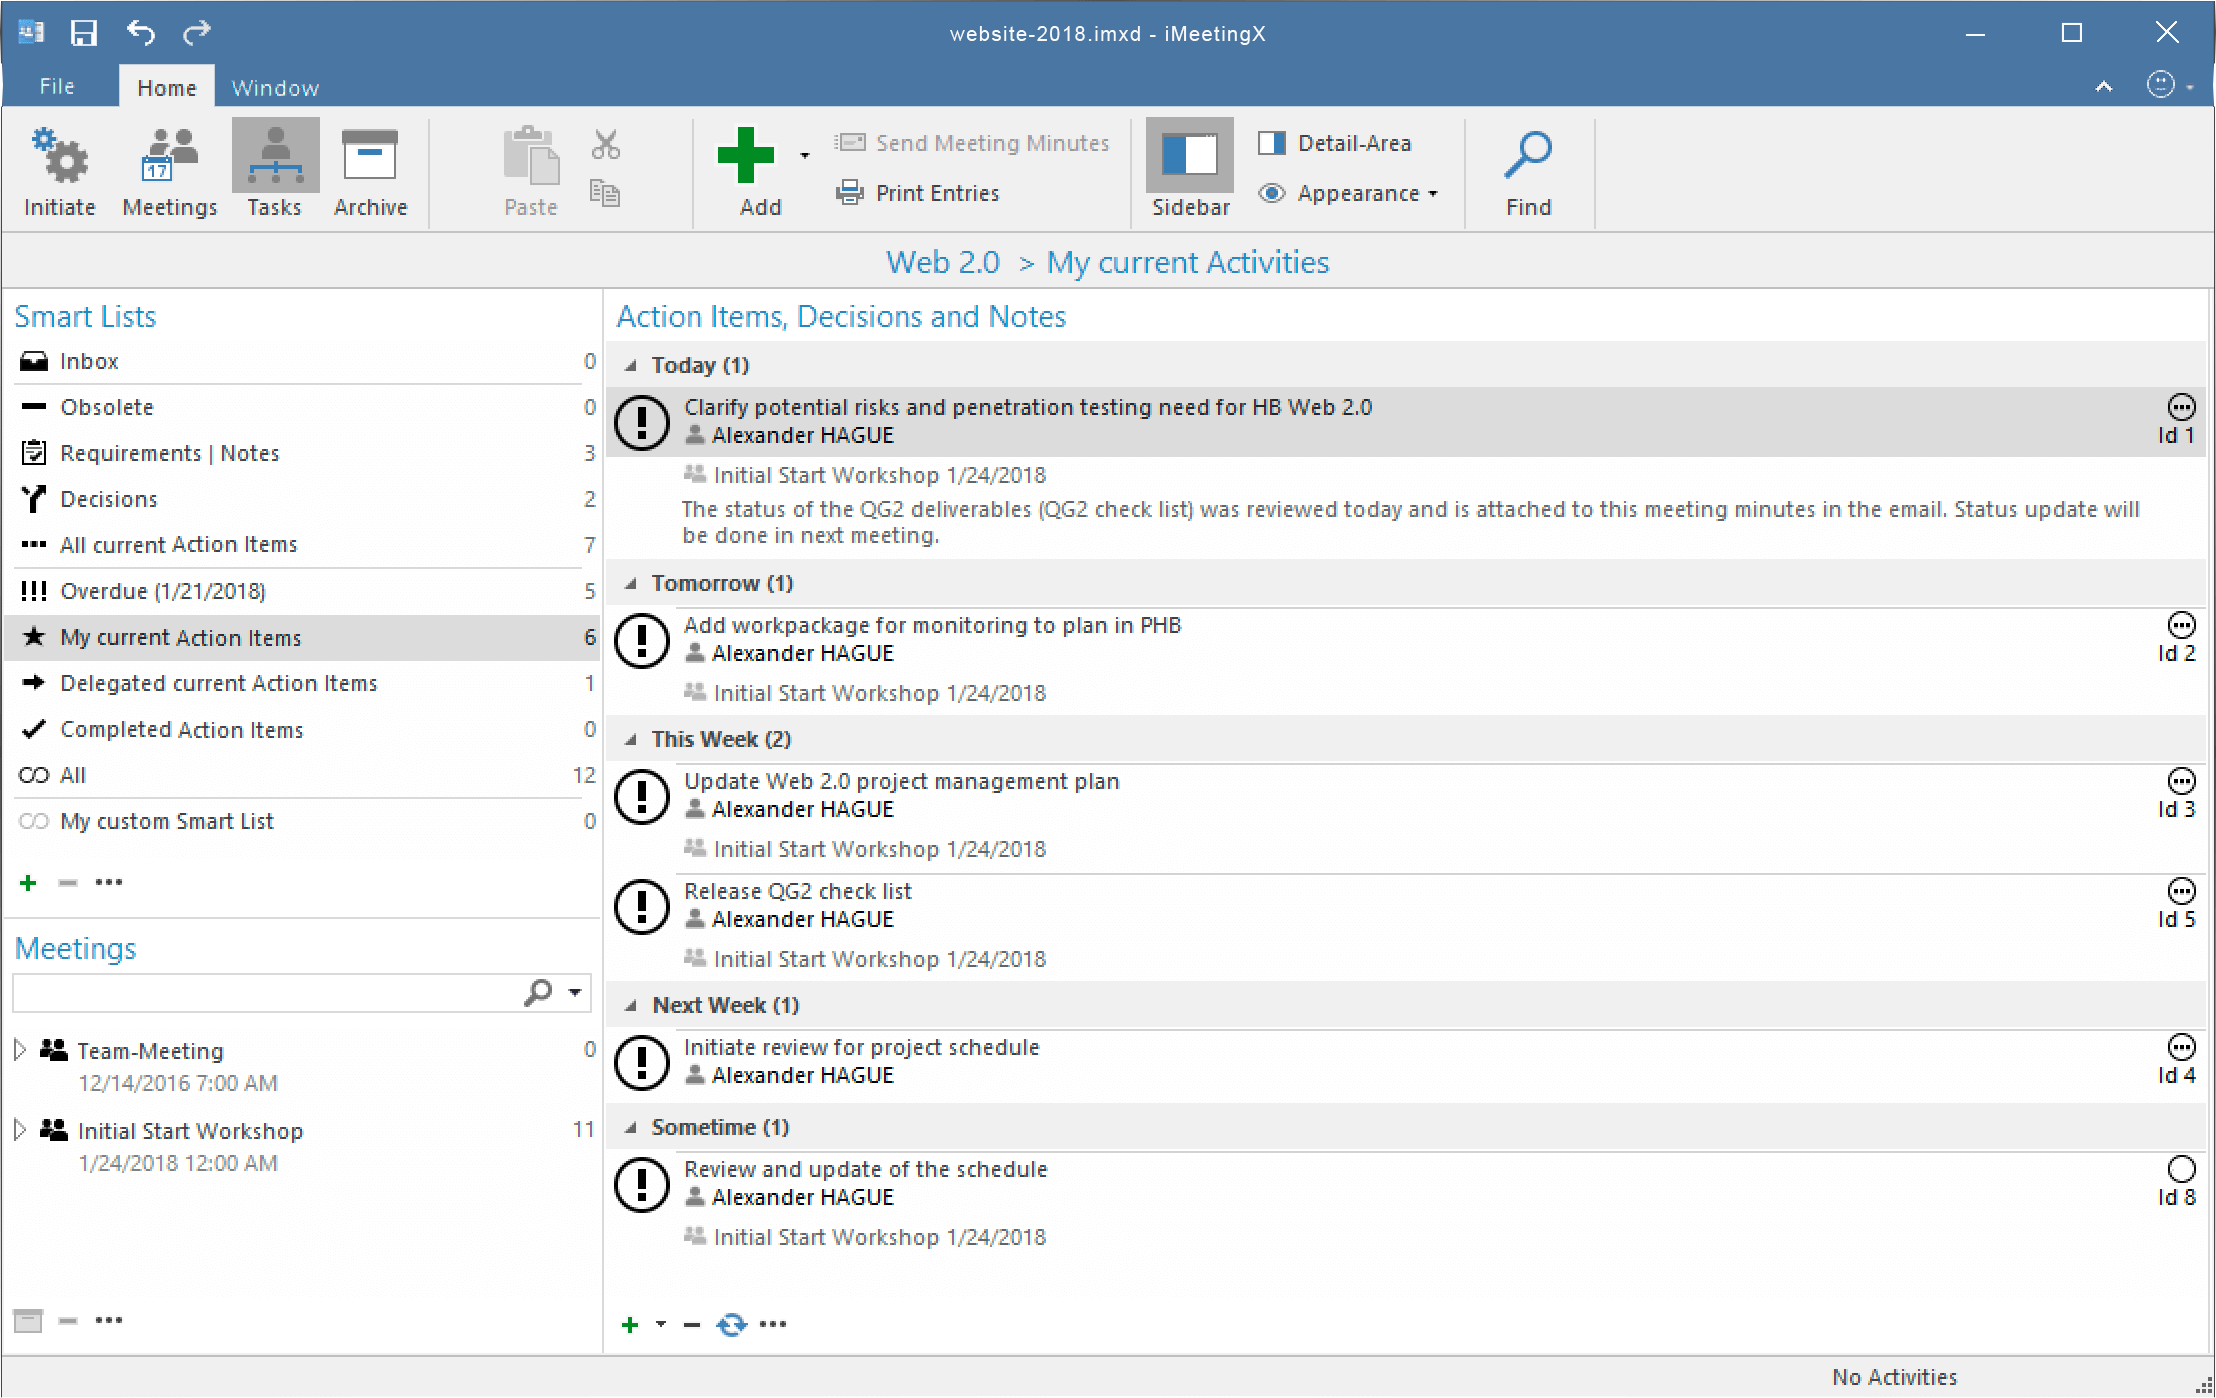The height and width of the screenshot is (1398, 2216).
Task: Open the Appearance dropdown
Action: pos(1356,193)
